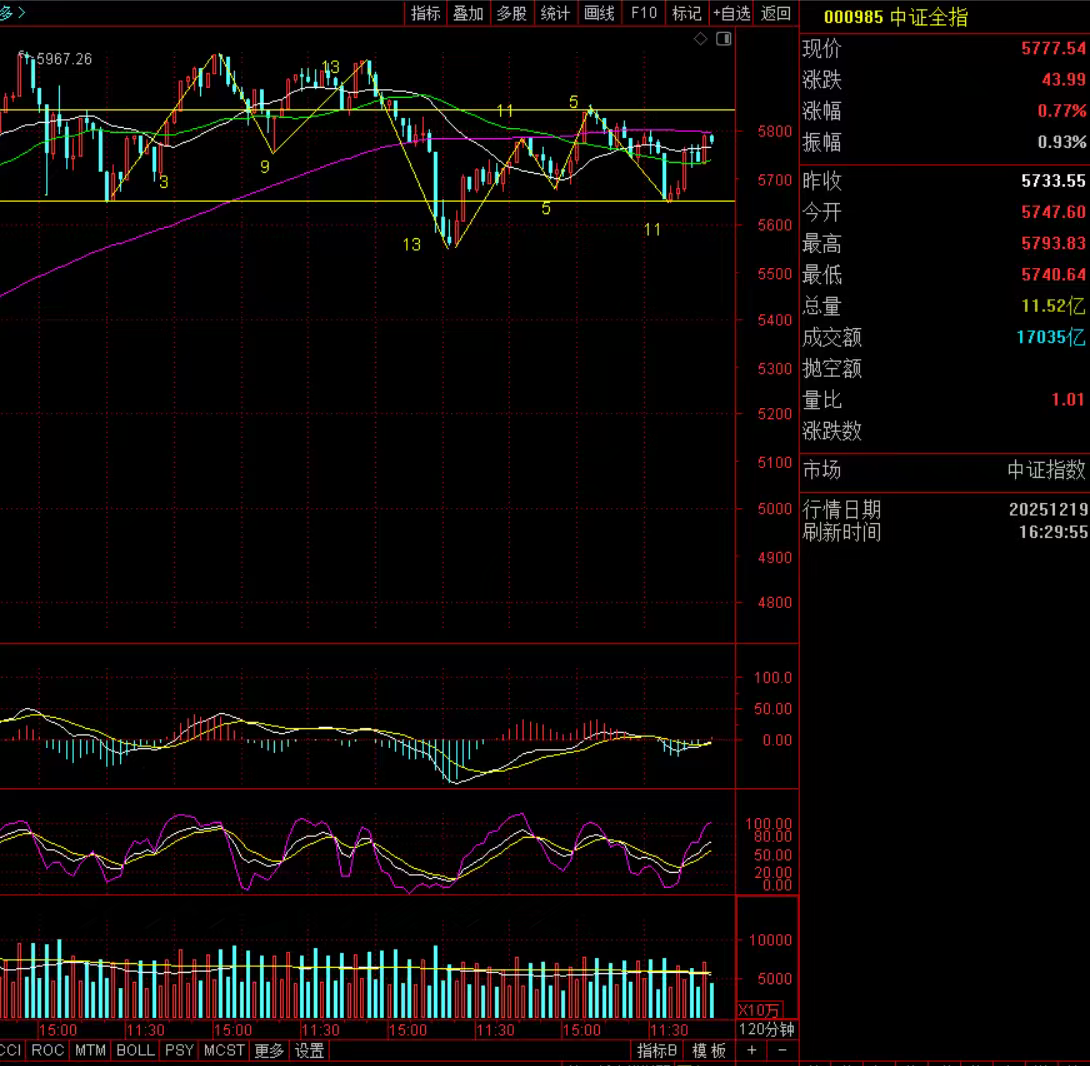The height and width of the screenshot is (1066, 1090).
Task: Toggle the side panel layout icon
Action: pos(724,39)
